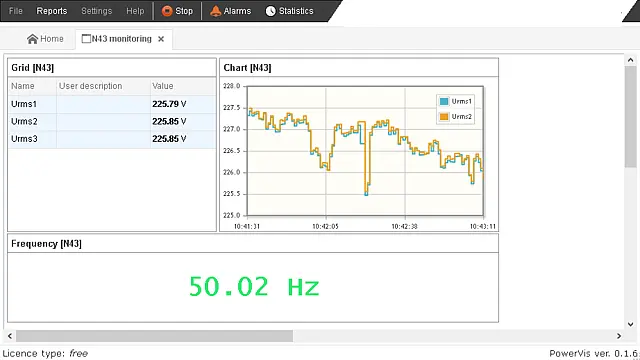
Task: Open the Settings menu
Action: click(96, 11)
